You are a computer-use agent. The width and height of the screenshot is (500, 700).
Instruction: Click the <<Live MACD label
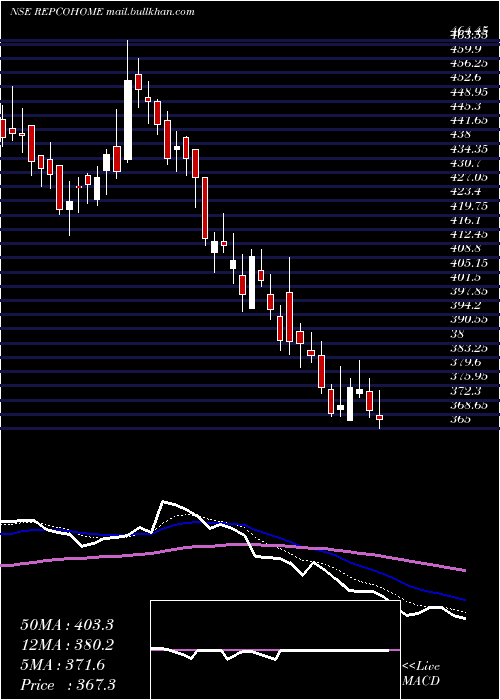pos(421,674)
